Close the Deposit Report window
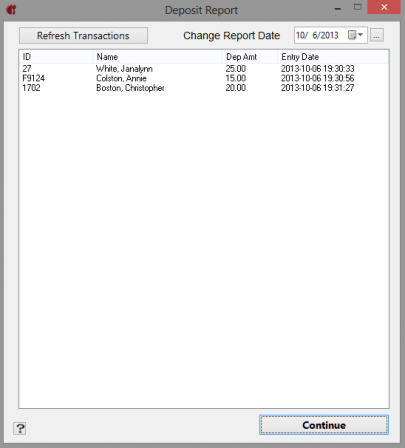 coord(384,7)
